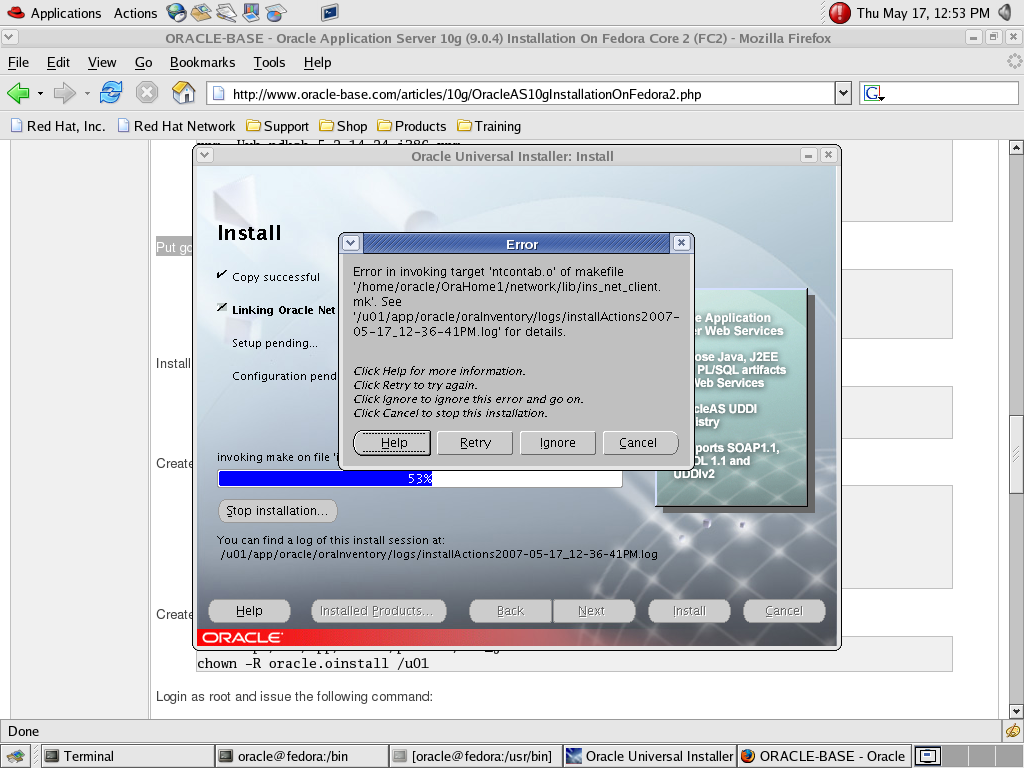Open the web browser launcher in the top panel
The image size is (1024, 768).
pyautogui.click(x=177, y=13)
